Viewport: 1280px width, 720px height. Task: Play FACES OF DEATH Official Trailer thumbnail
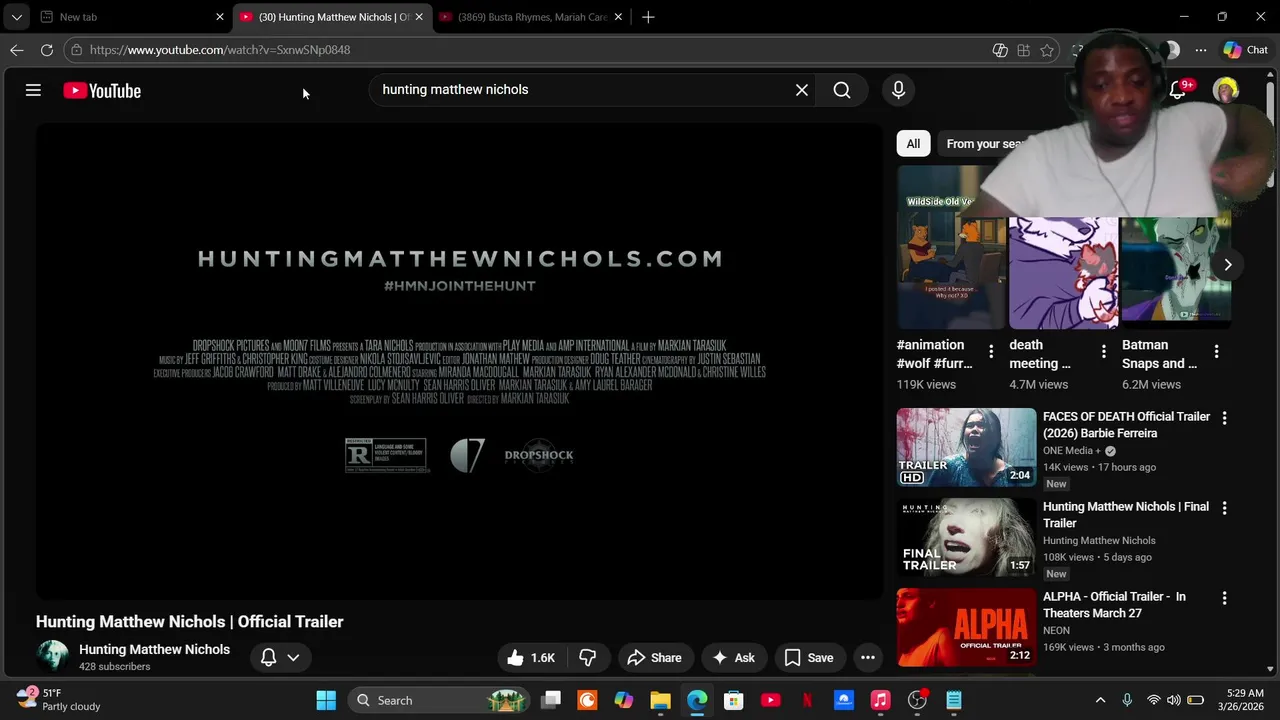click(966, 447)
